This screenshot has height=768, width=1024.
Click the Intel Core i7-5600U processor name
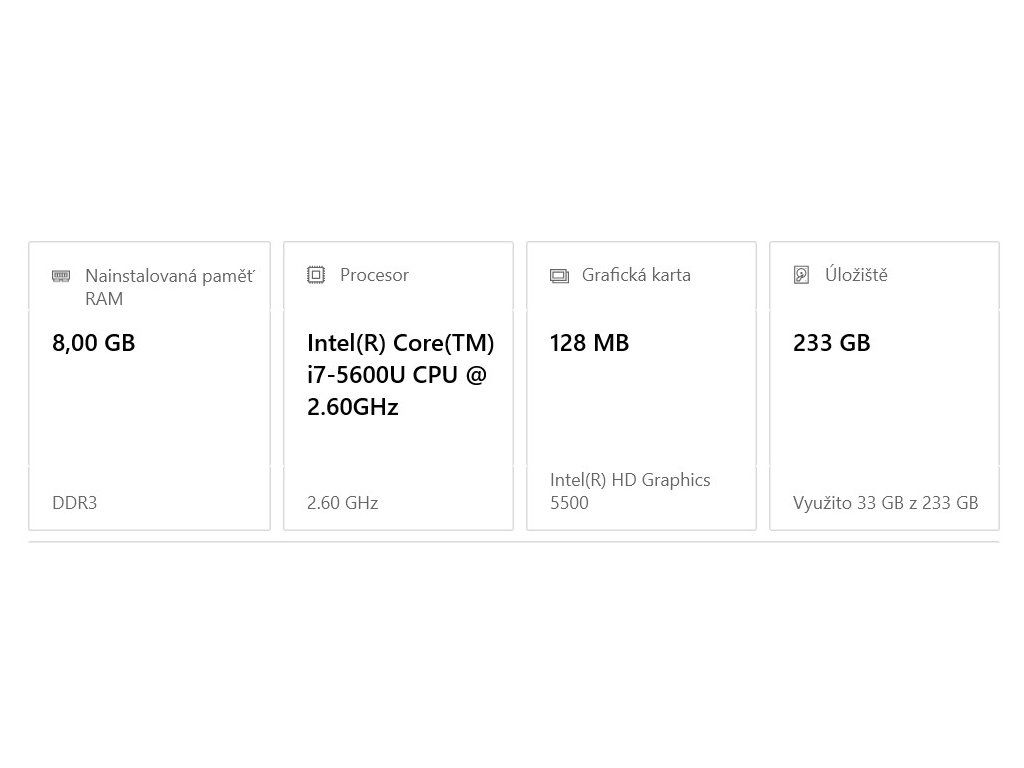coord(400,375)
